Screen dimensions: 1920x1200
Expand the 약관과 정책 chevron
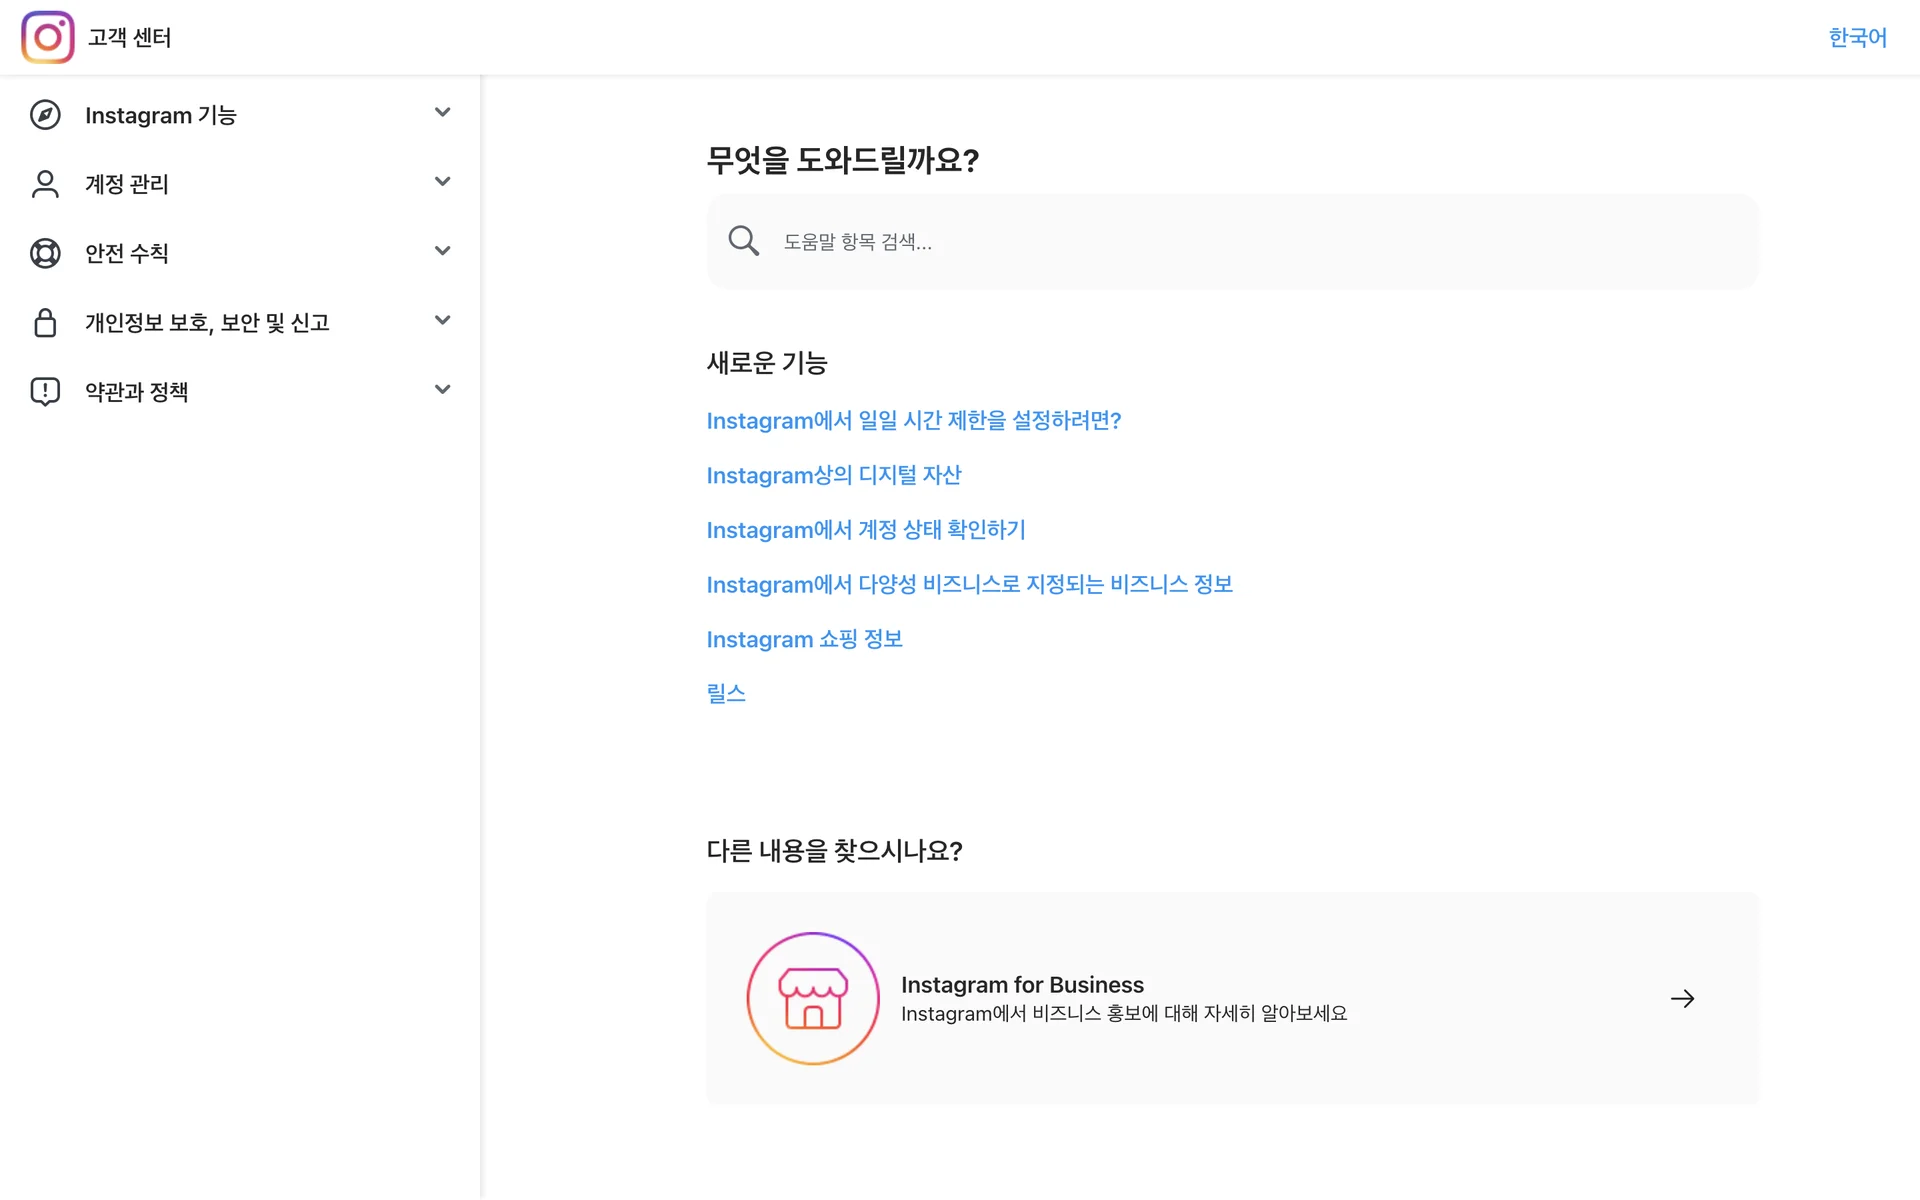click(442, 389)
